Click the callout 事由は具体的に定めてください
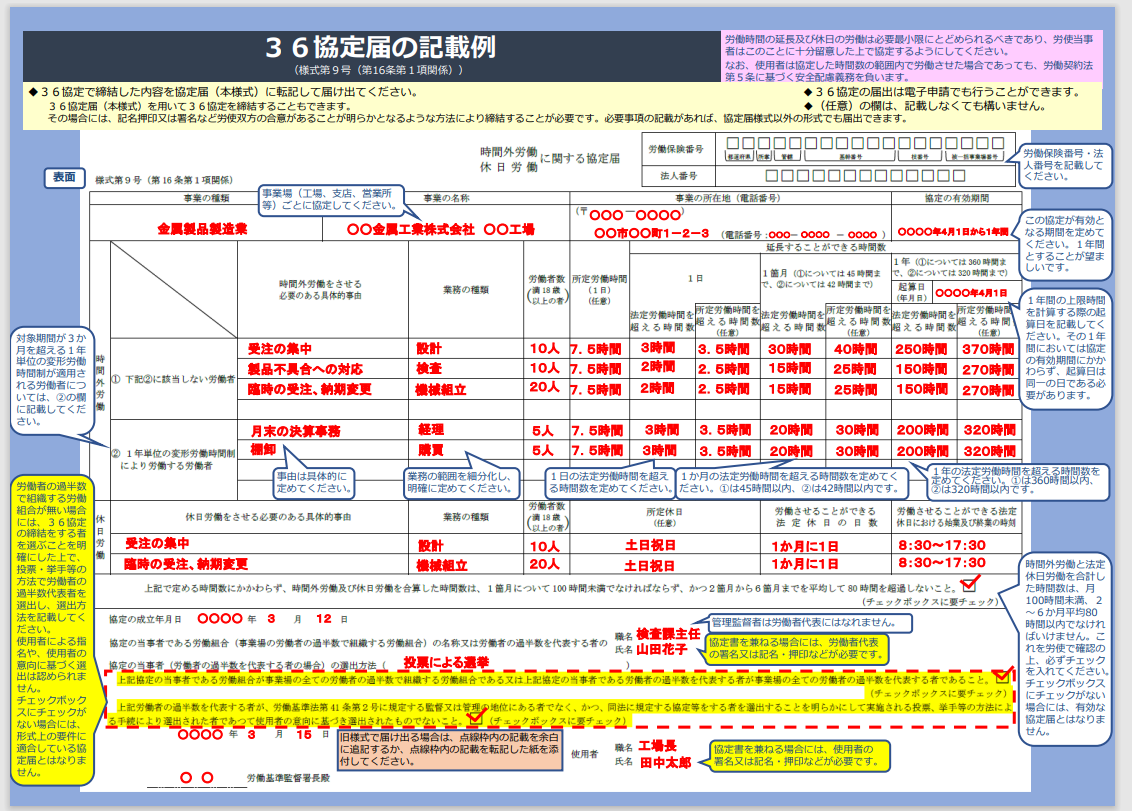The image size is (1132, 811). tap(315, 482)
